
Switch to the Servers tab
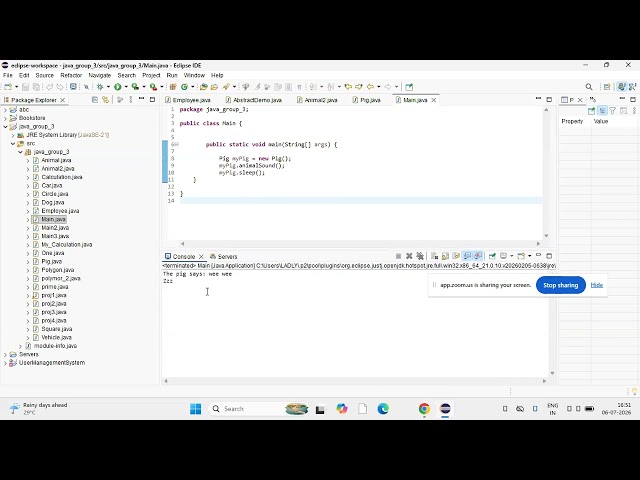coord(223,256)
